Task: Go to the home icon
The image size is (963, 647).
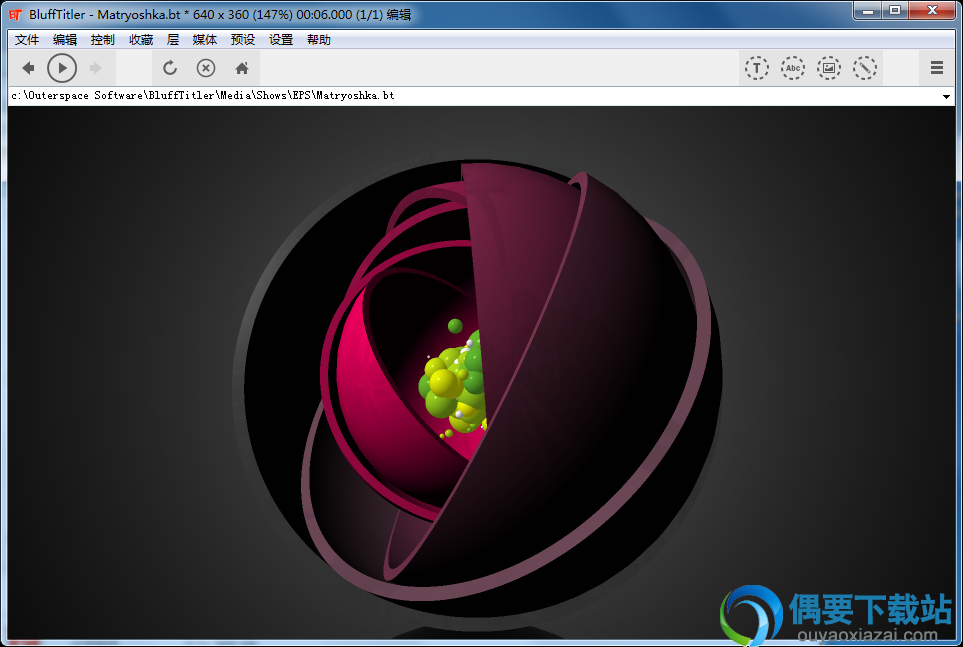Action: coord(242,68)
